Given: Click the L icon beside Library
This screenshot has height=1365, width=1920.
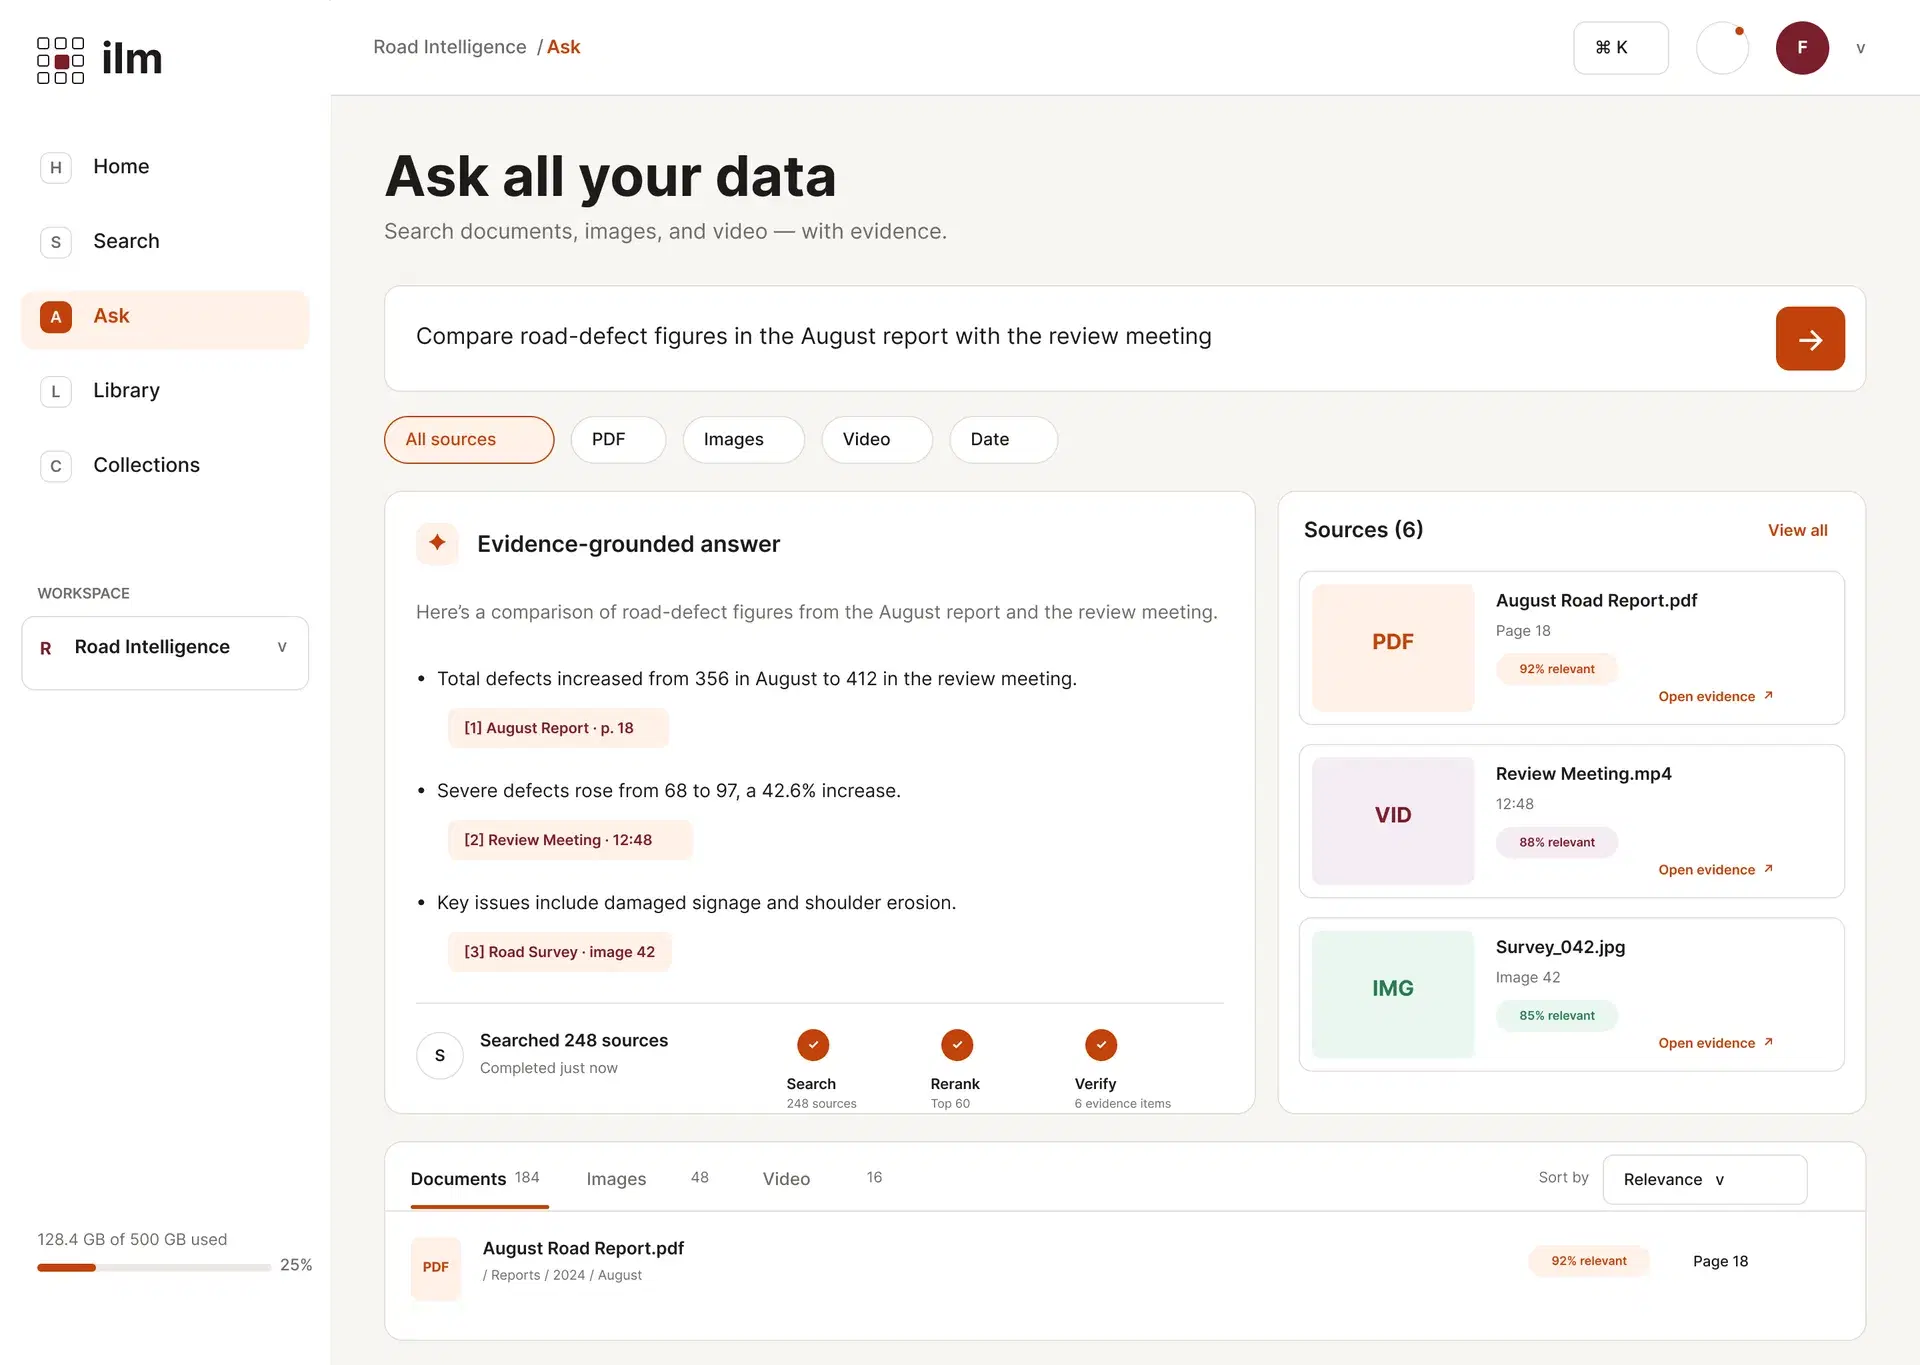Looking at the screenshot, I should [x=56, y=391].
